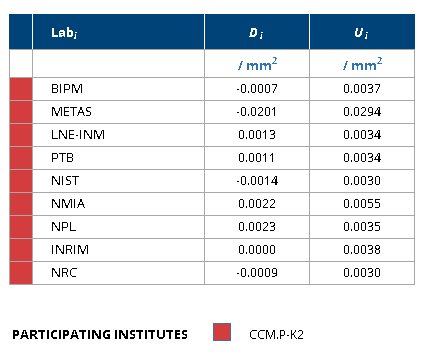
Task: Select the NPL lab name
Action: click(x=64, y=227)
